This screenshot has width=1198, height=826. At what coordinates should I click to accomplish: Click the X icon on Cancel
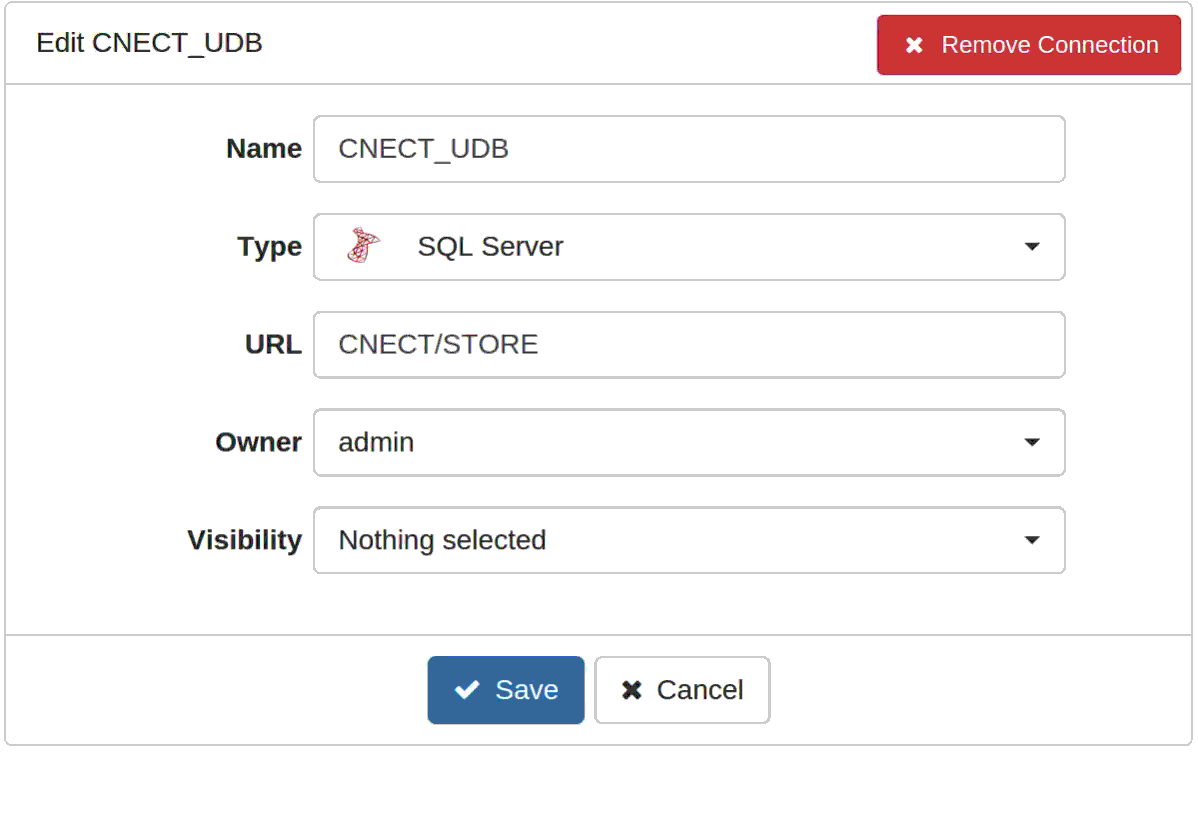tap(631, 690)
